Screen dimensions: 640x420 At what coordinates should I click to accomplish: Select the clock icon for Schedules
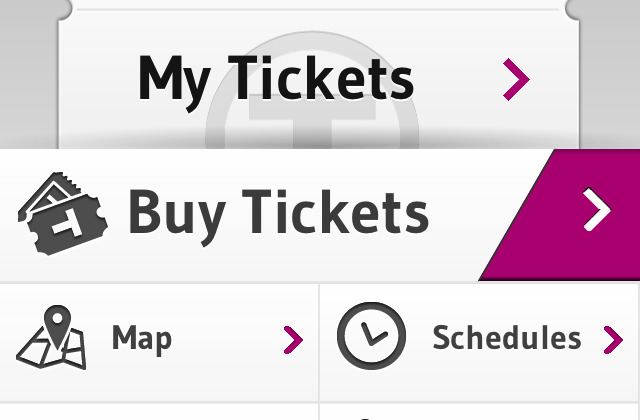[371, 336]
